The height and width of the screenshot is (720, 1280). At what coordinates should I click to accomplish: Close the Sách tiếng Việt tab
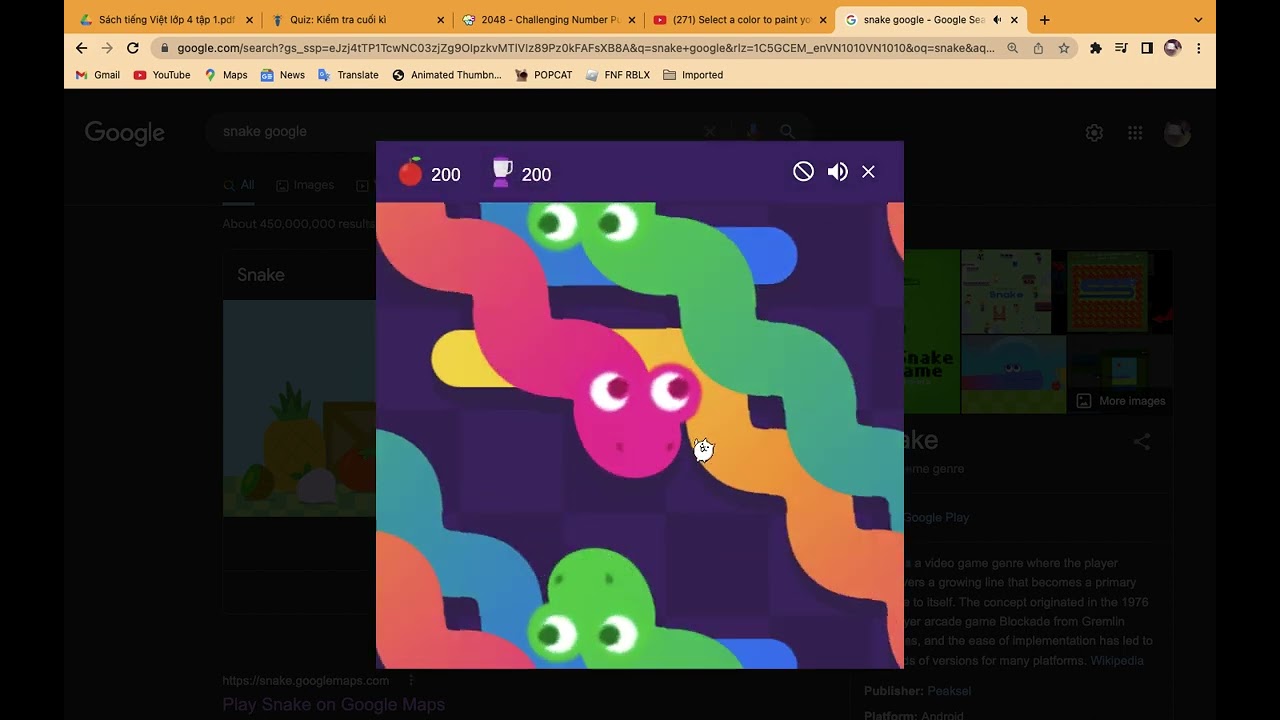point(249,20)
